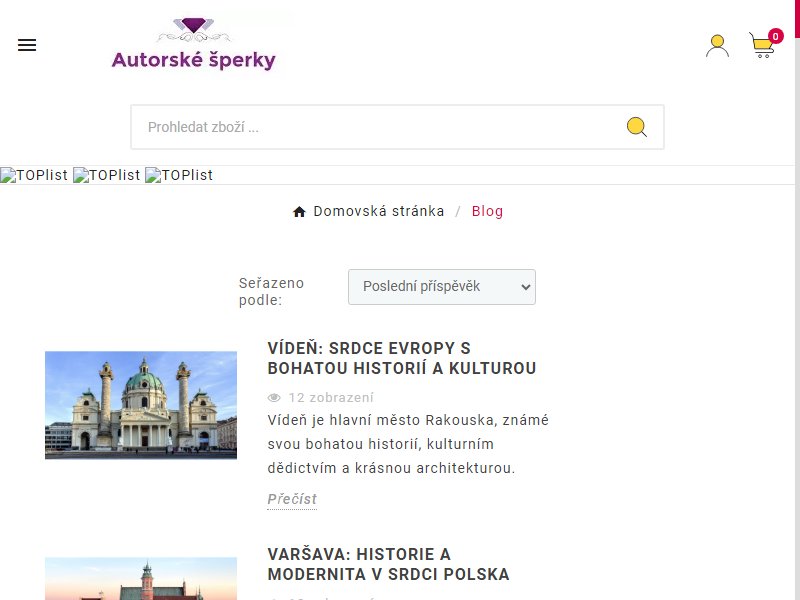Open the hamburger navigation menu

click(x=27, y=45)
